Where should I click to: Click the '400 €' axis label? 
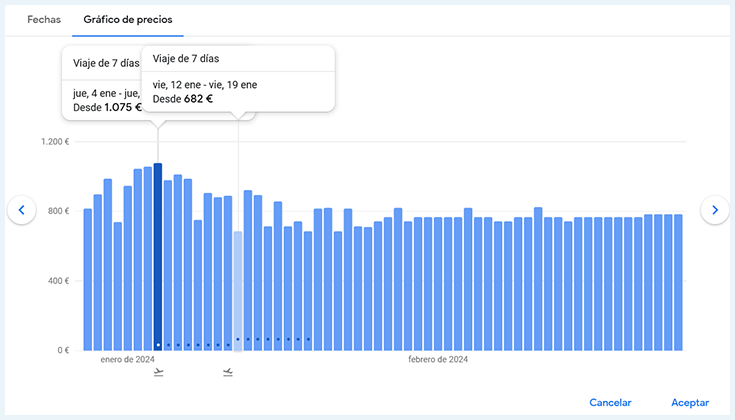click(x=59, y=281)
